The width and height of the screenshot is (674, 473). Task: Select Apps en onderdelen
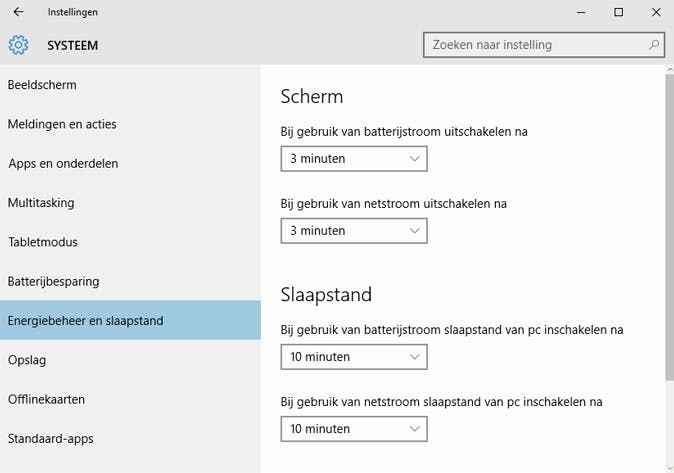coord(63,163)
